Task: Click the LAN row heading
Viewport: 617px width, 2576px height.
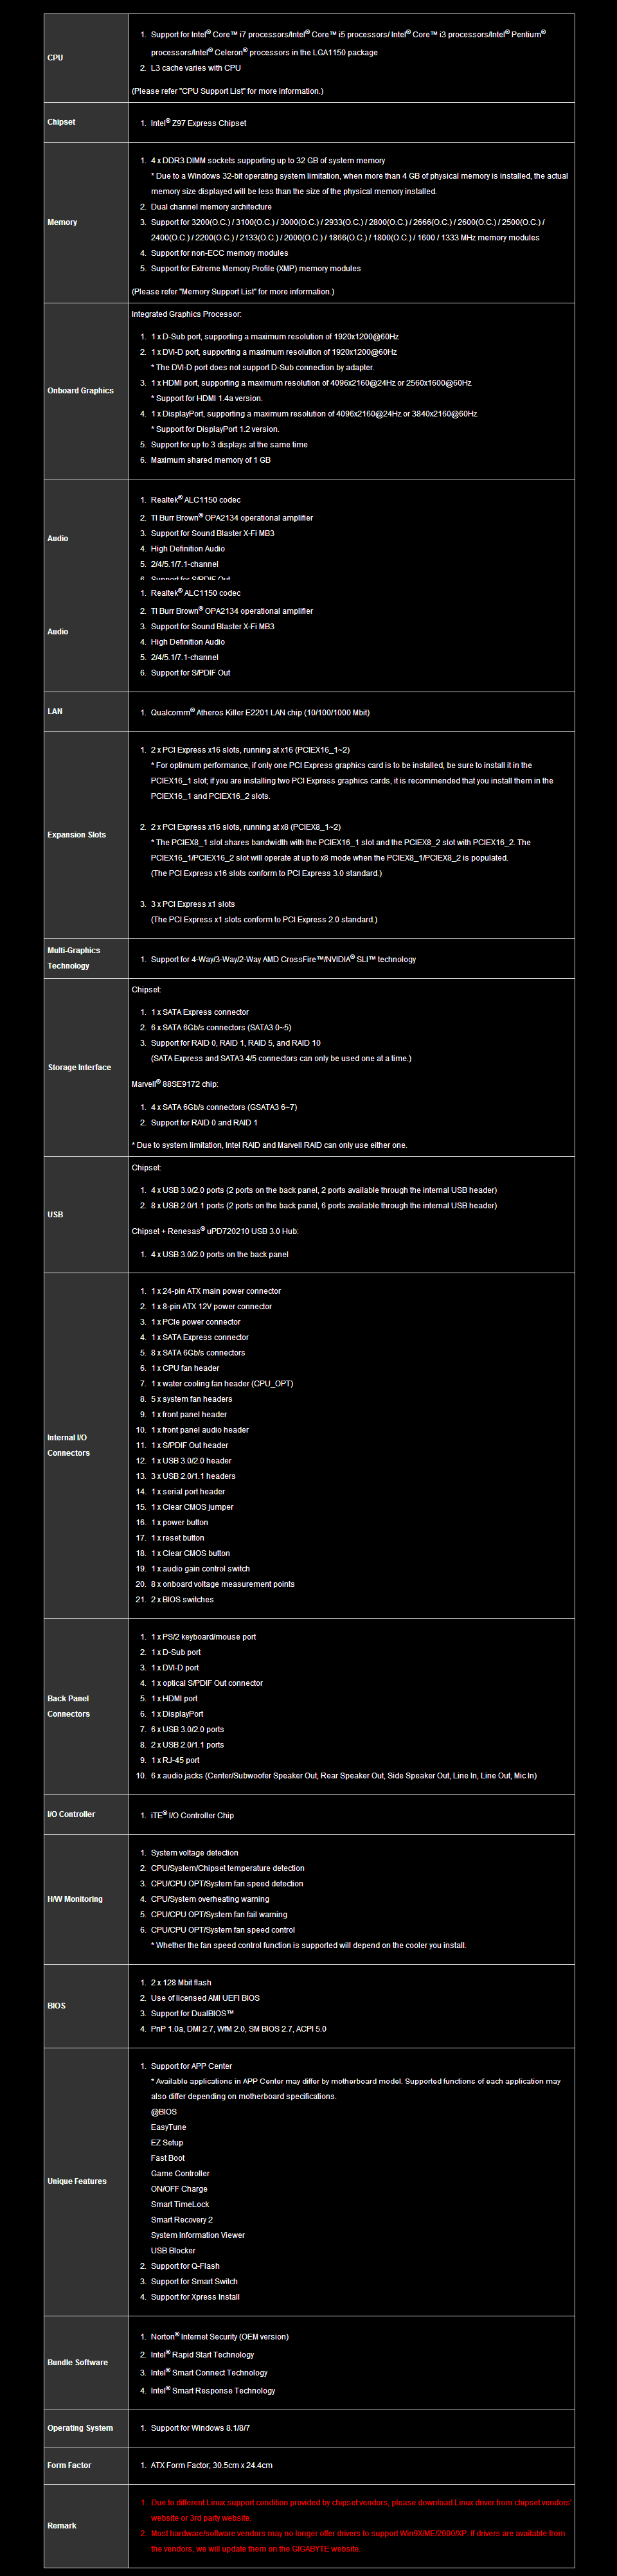Action: click(x=55, y=711)
